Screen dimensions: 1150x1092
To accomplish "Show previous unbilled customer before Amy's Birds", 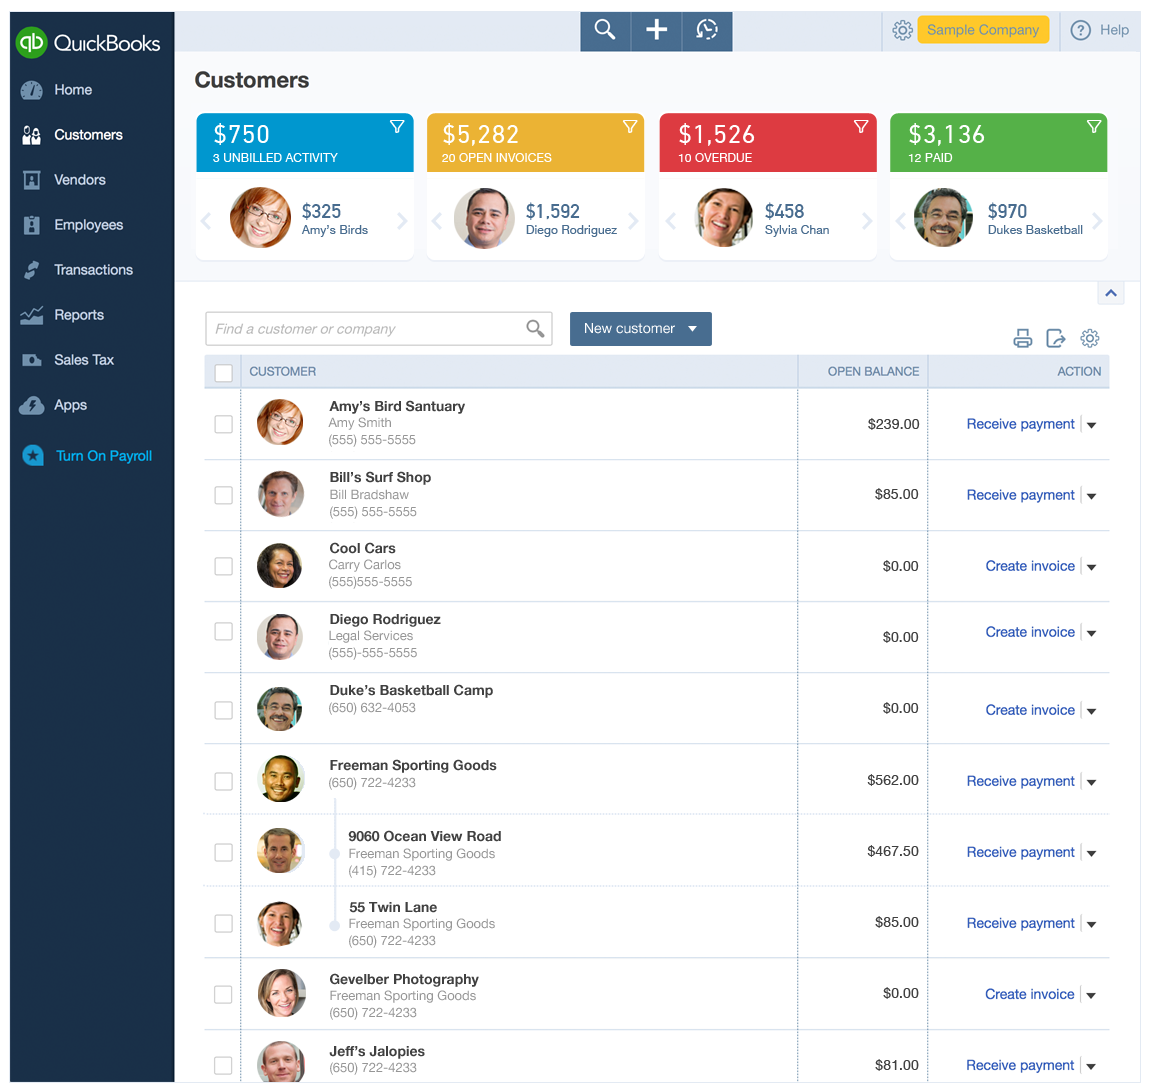I will [x=206, y=221].
